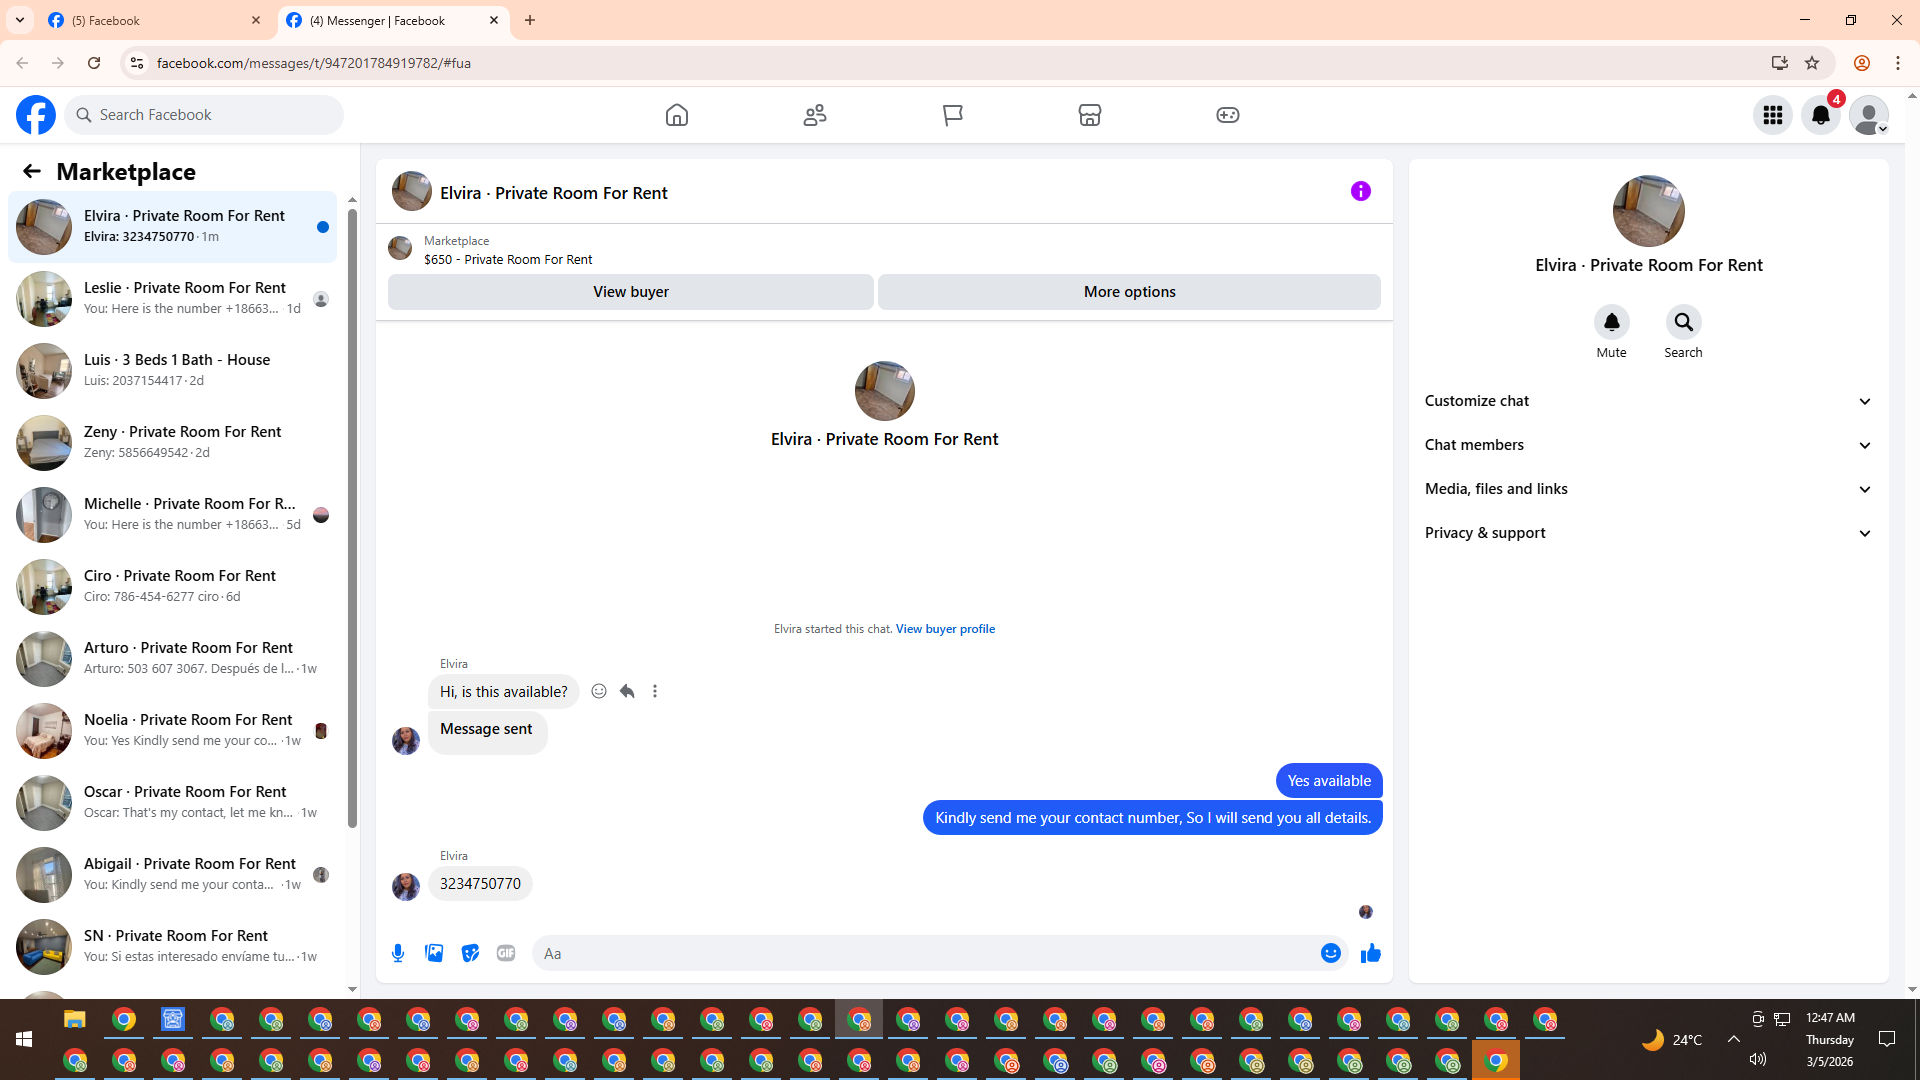The width and height of the screenshot is (1920, 1080).
Task: Open the Windows notification center
Action: (x=1887, y=1040)
